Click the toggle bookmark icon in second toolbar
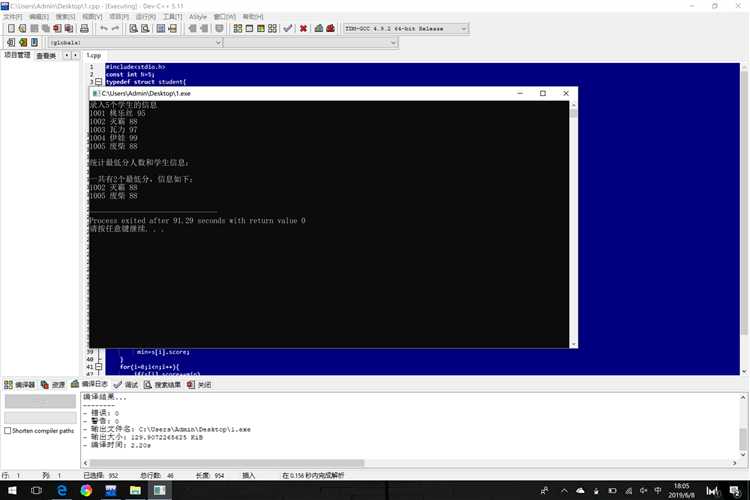750x500 pixels. (x=22, y=43)
